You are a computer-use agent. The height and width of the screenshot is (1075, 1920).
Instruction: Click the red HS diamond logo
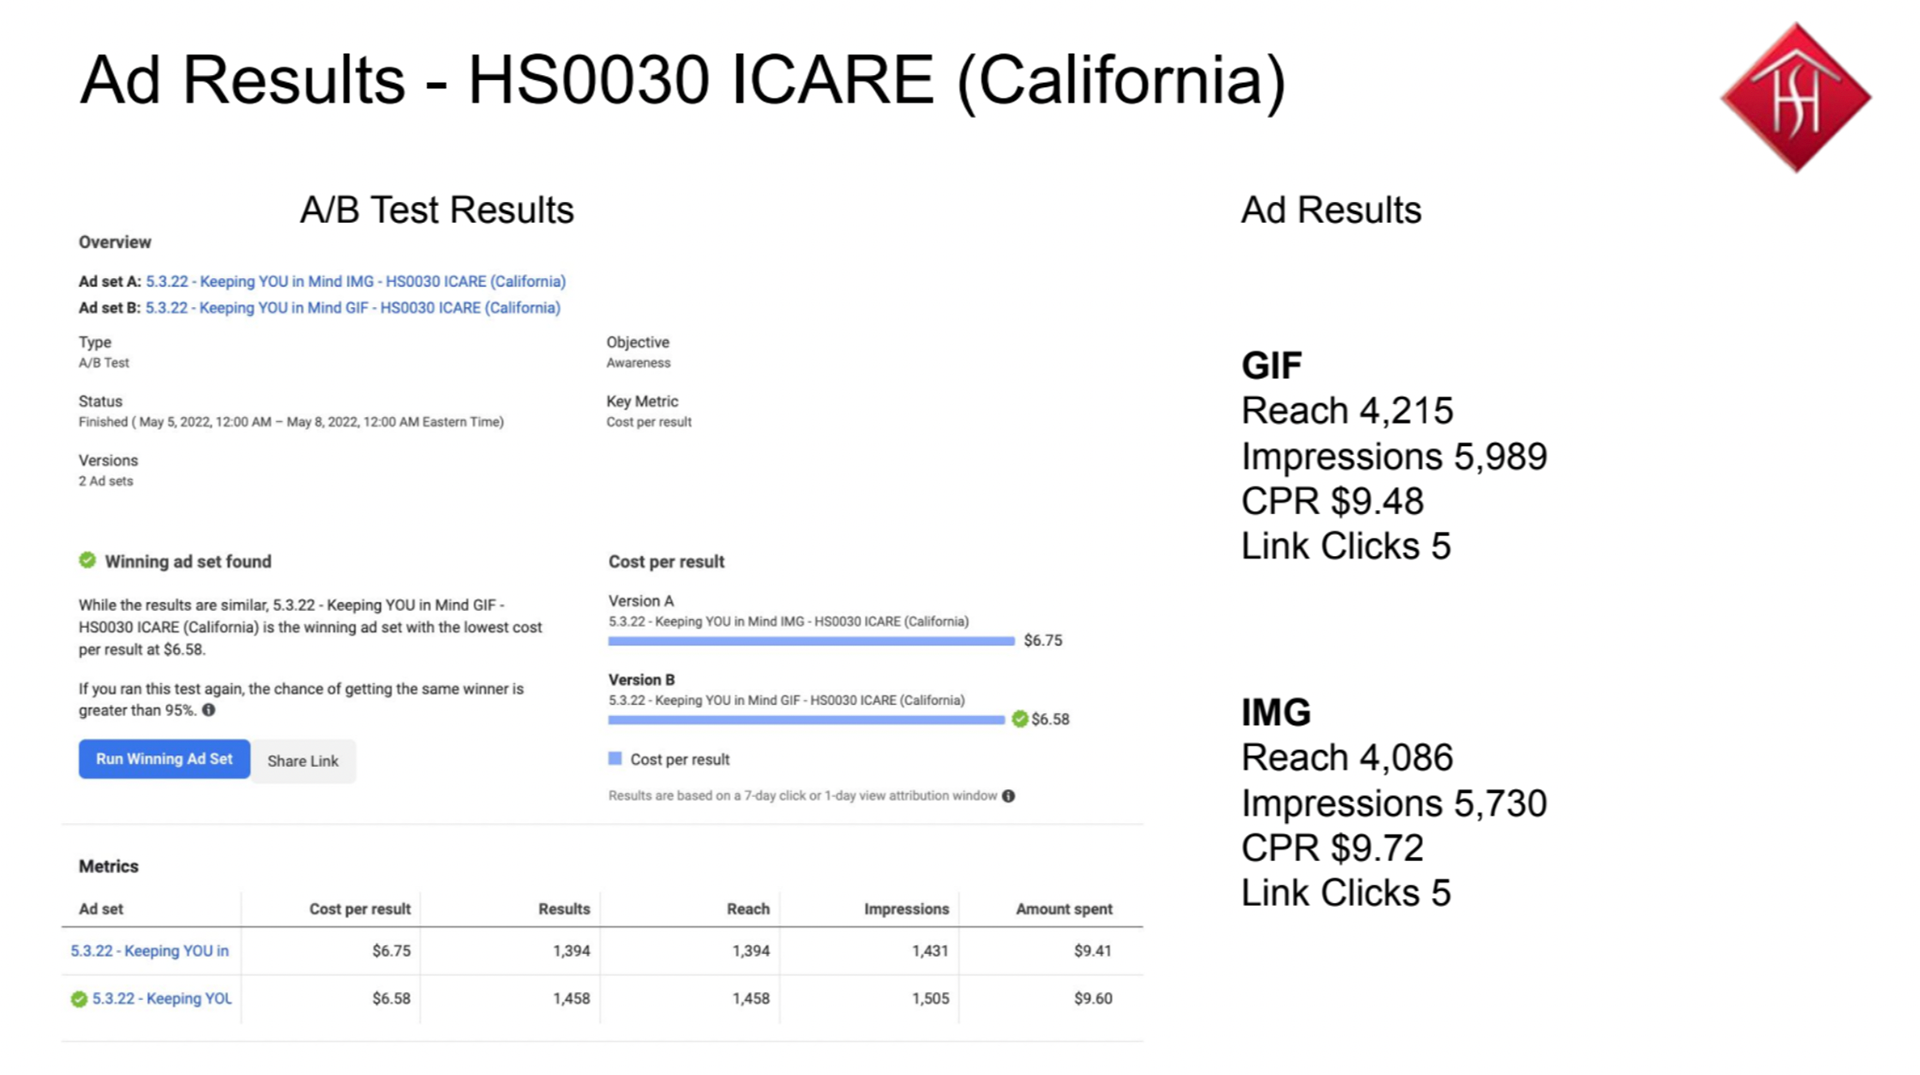coord(1796,98)
